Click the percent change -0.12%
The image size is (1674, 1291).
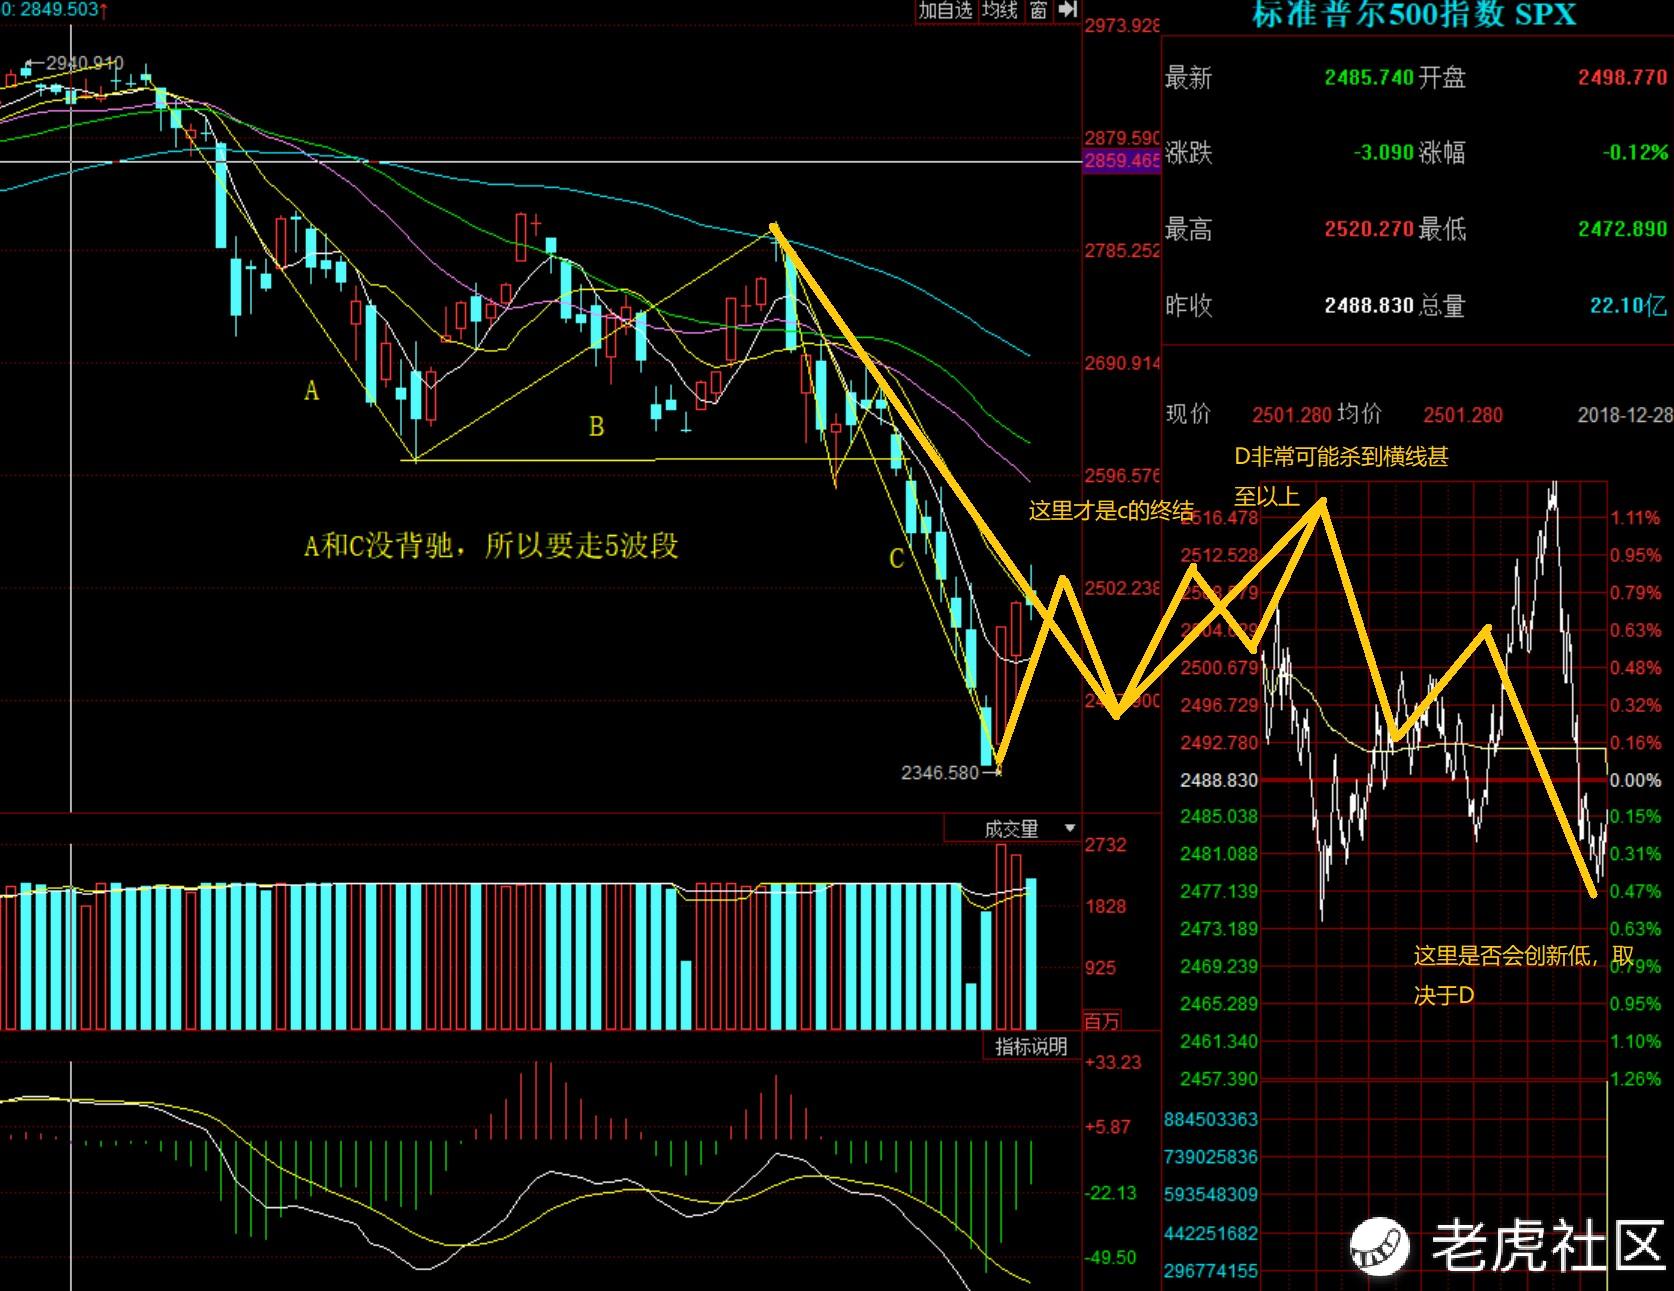[x=1635, y=153]
